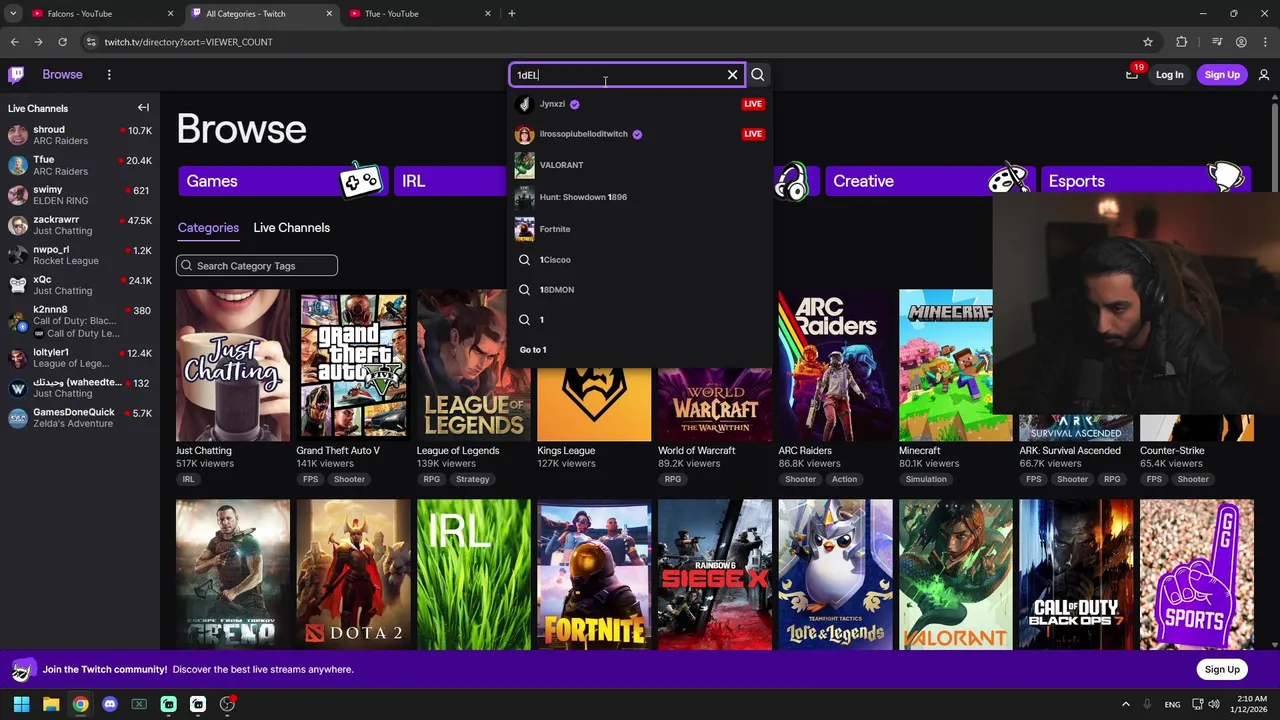Click Sign Up in the bottom banner
This screenshot has width=1280, height=720.
tap(1222, 669)
